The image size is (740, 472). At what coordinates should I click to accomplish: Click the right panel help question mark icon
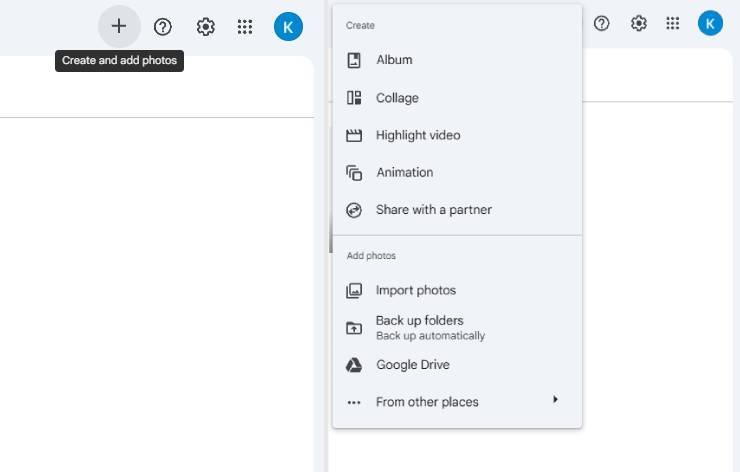click(601, 23)
